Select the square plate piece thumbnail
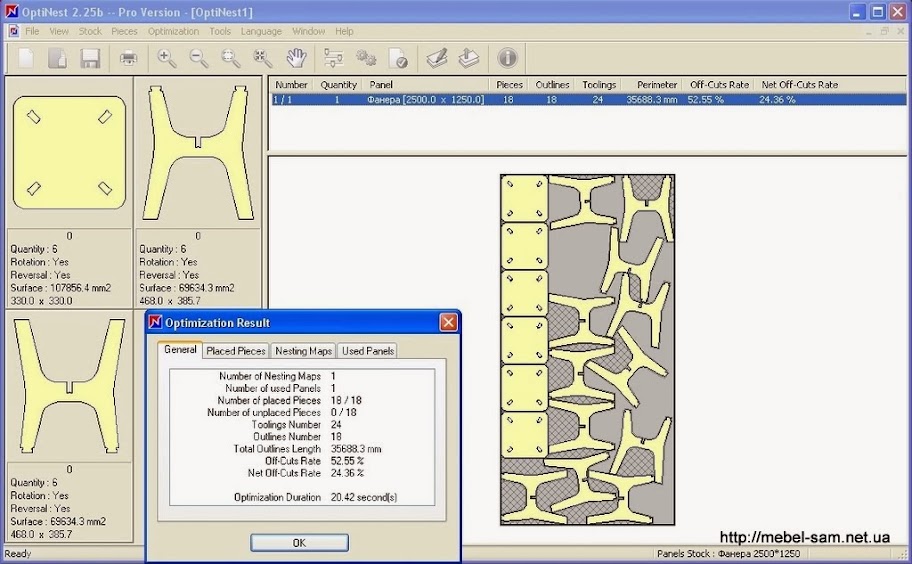This screenshot has height=564, width=912. coord(69,153)
